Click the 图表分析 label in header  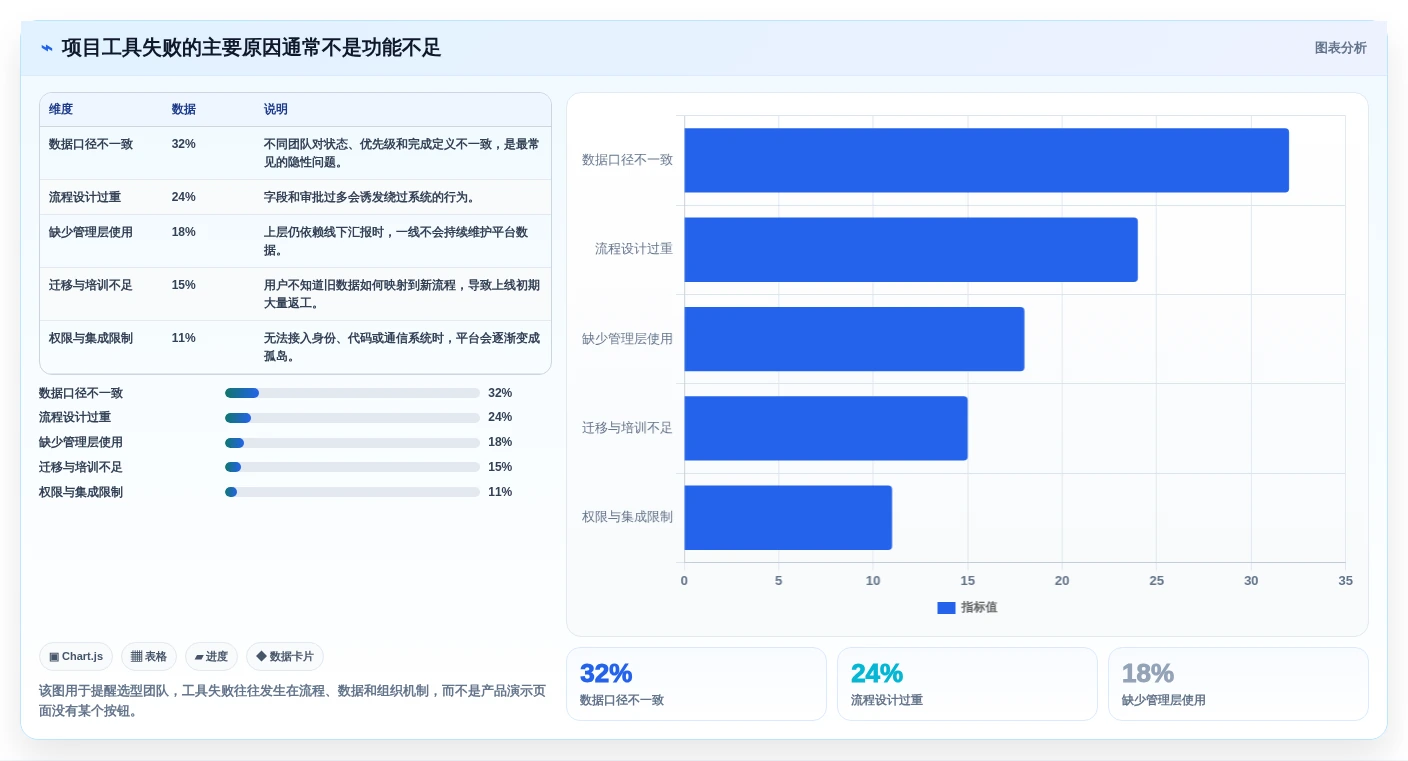(1340, 48)
